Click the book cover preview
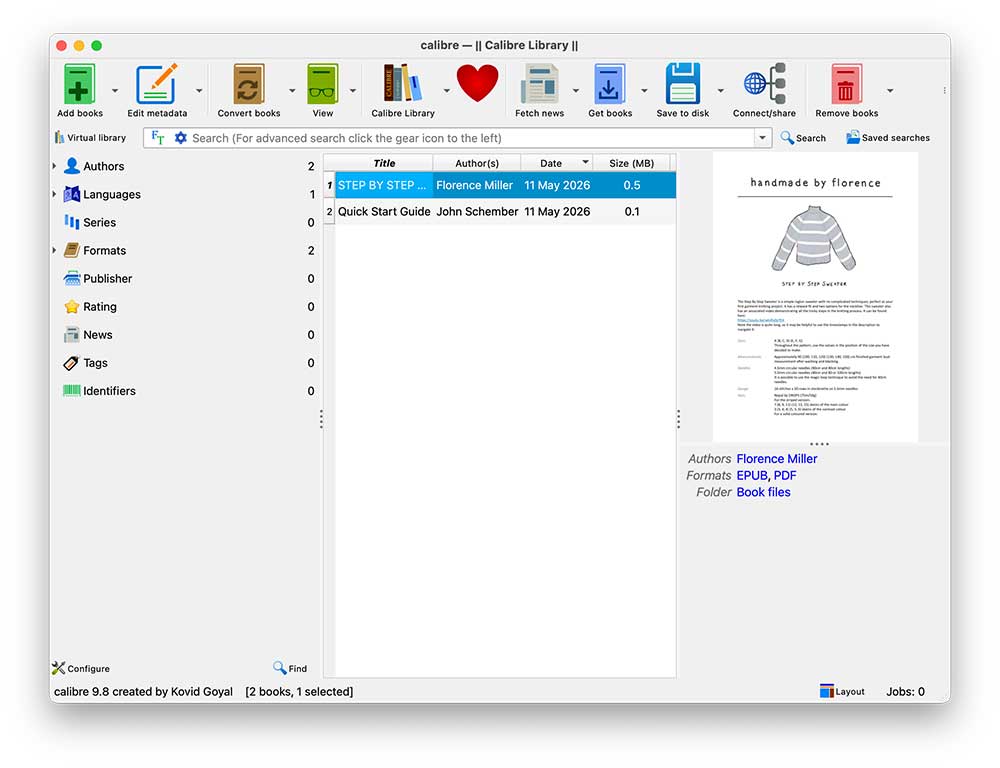1000x768 pixels. coord(815,297)
